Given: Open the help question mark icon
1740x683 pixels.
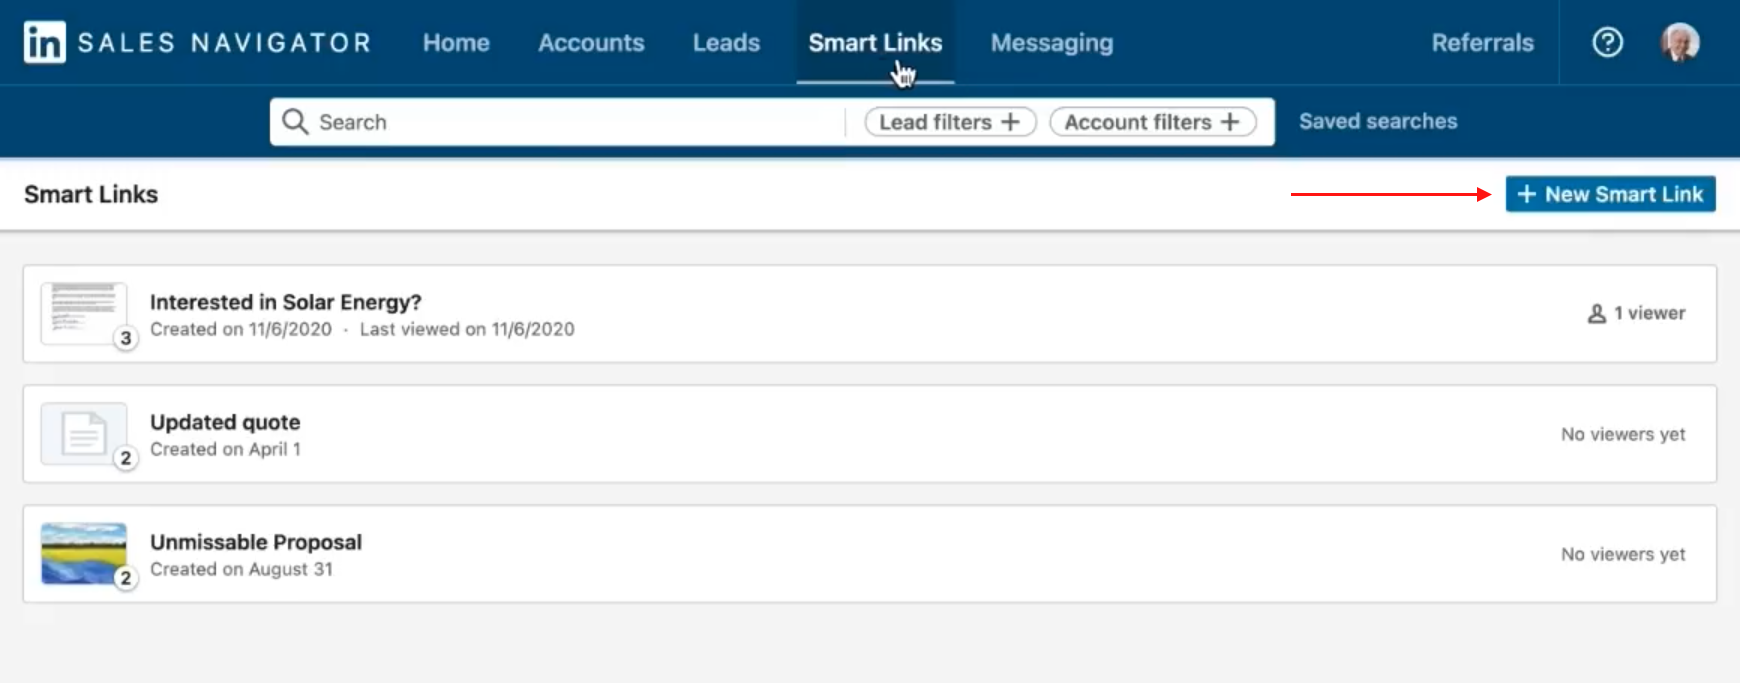Looking at the screenshot, I should (x=1607, y=43).
